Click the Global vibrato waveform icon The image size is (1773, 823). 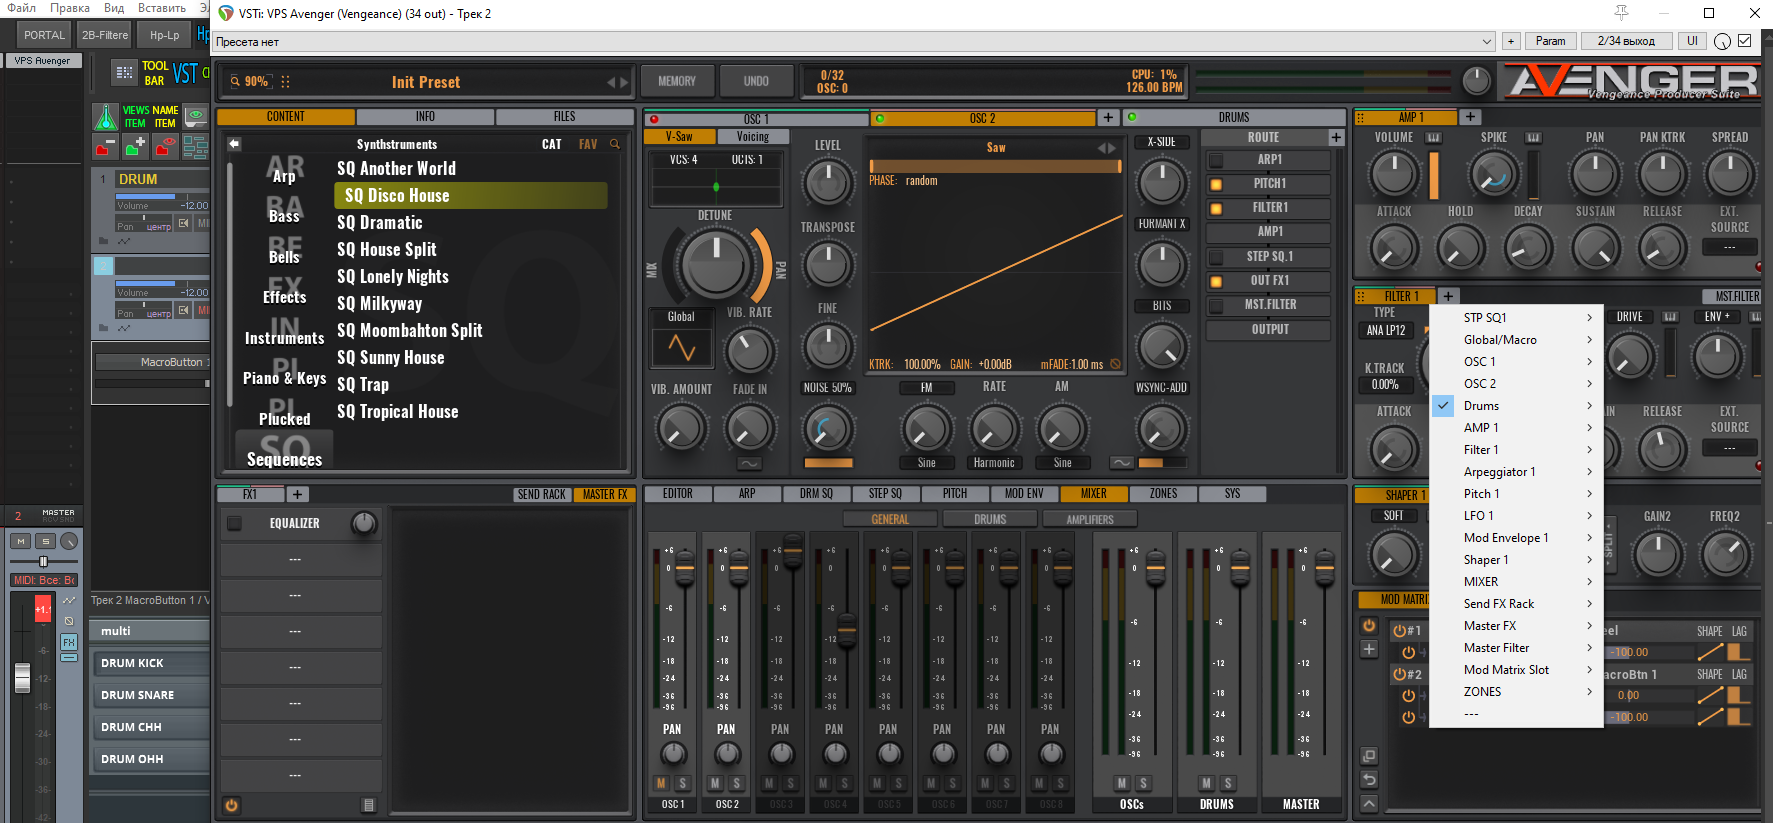coord(681,348)
